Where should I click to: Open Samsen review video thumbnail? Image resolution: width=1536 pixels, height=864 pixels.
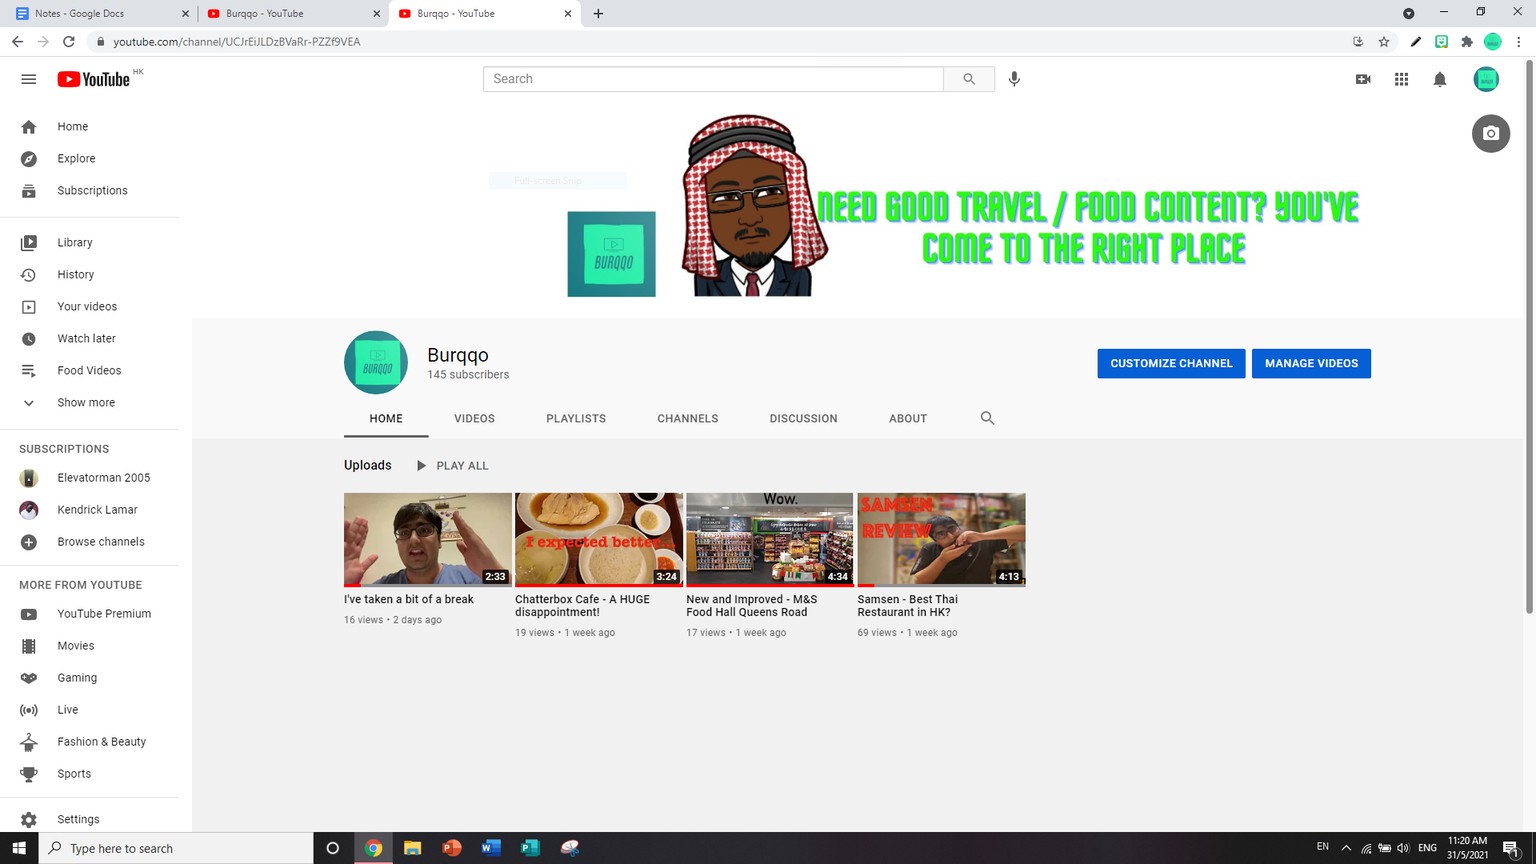(941, 539)
